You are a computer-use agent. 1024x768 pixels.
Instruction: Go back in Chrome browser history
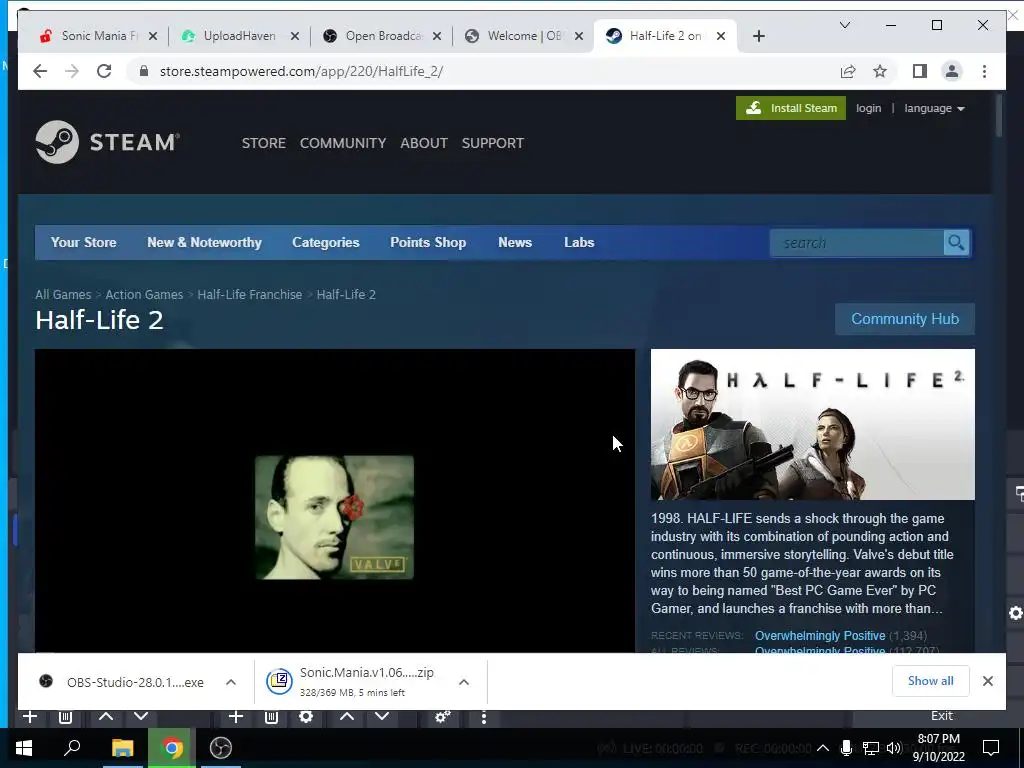click(x=40, y=71)
